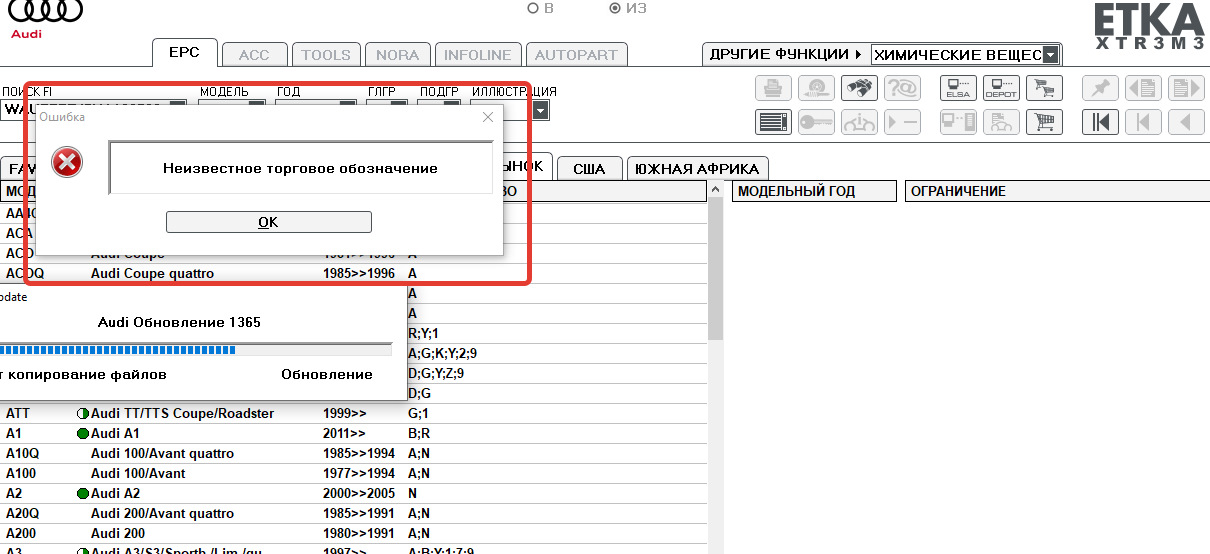
Task: Select the 'В' radio button
Action: tap(533, 8)
